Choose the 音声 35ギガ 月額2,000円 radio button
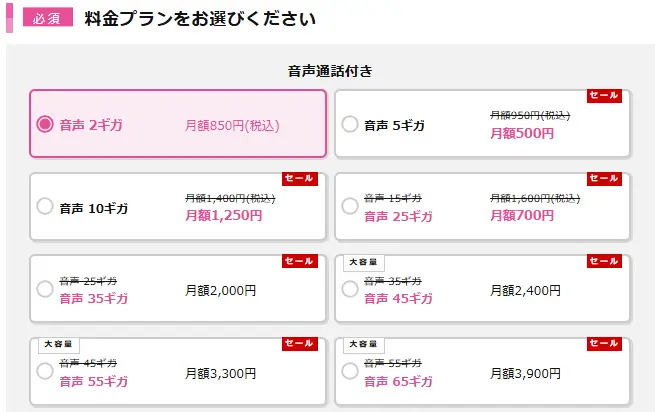Image resolution: width=661 pixels, height=412 pixels. (x=44, y=290)
